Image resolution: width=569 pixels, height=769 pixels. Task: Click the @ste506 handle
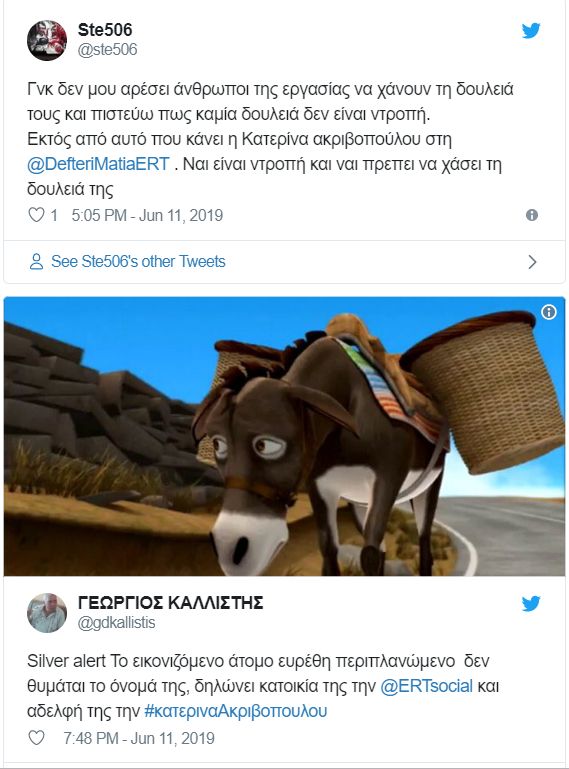pos(107,50)
